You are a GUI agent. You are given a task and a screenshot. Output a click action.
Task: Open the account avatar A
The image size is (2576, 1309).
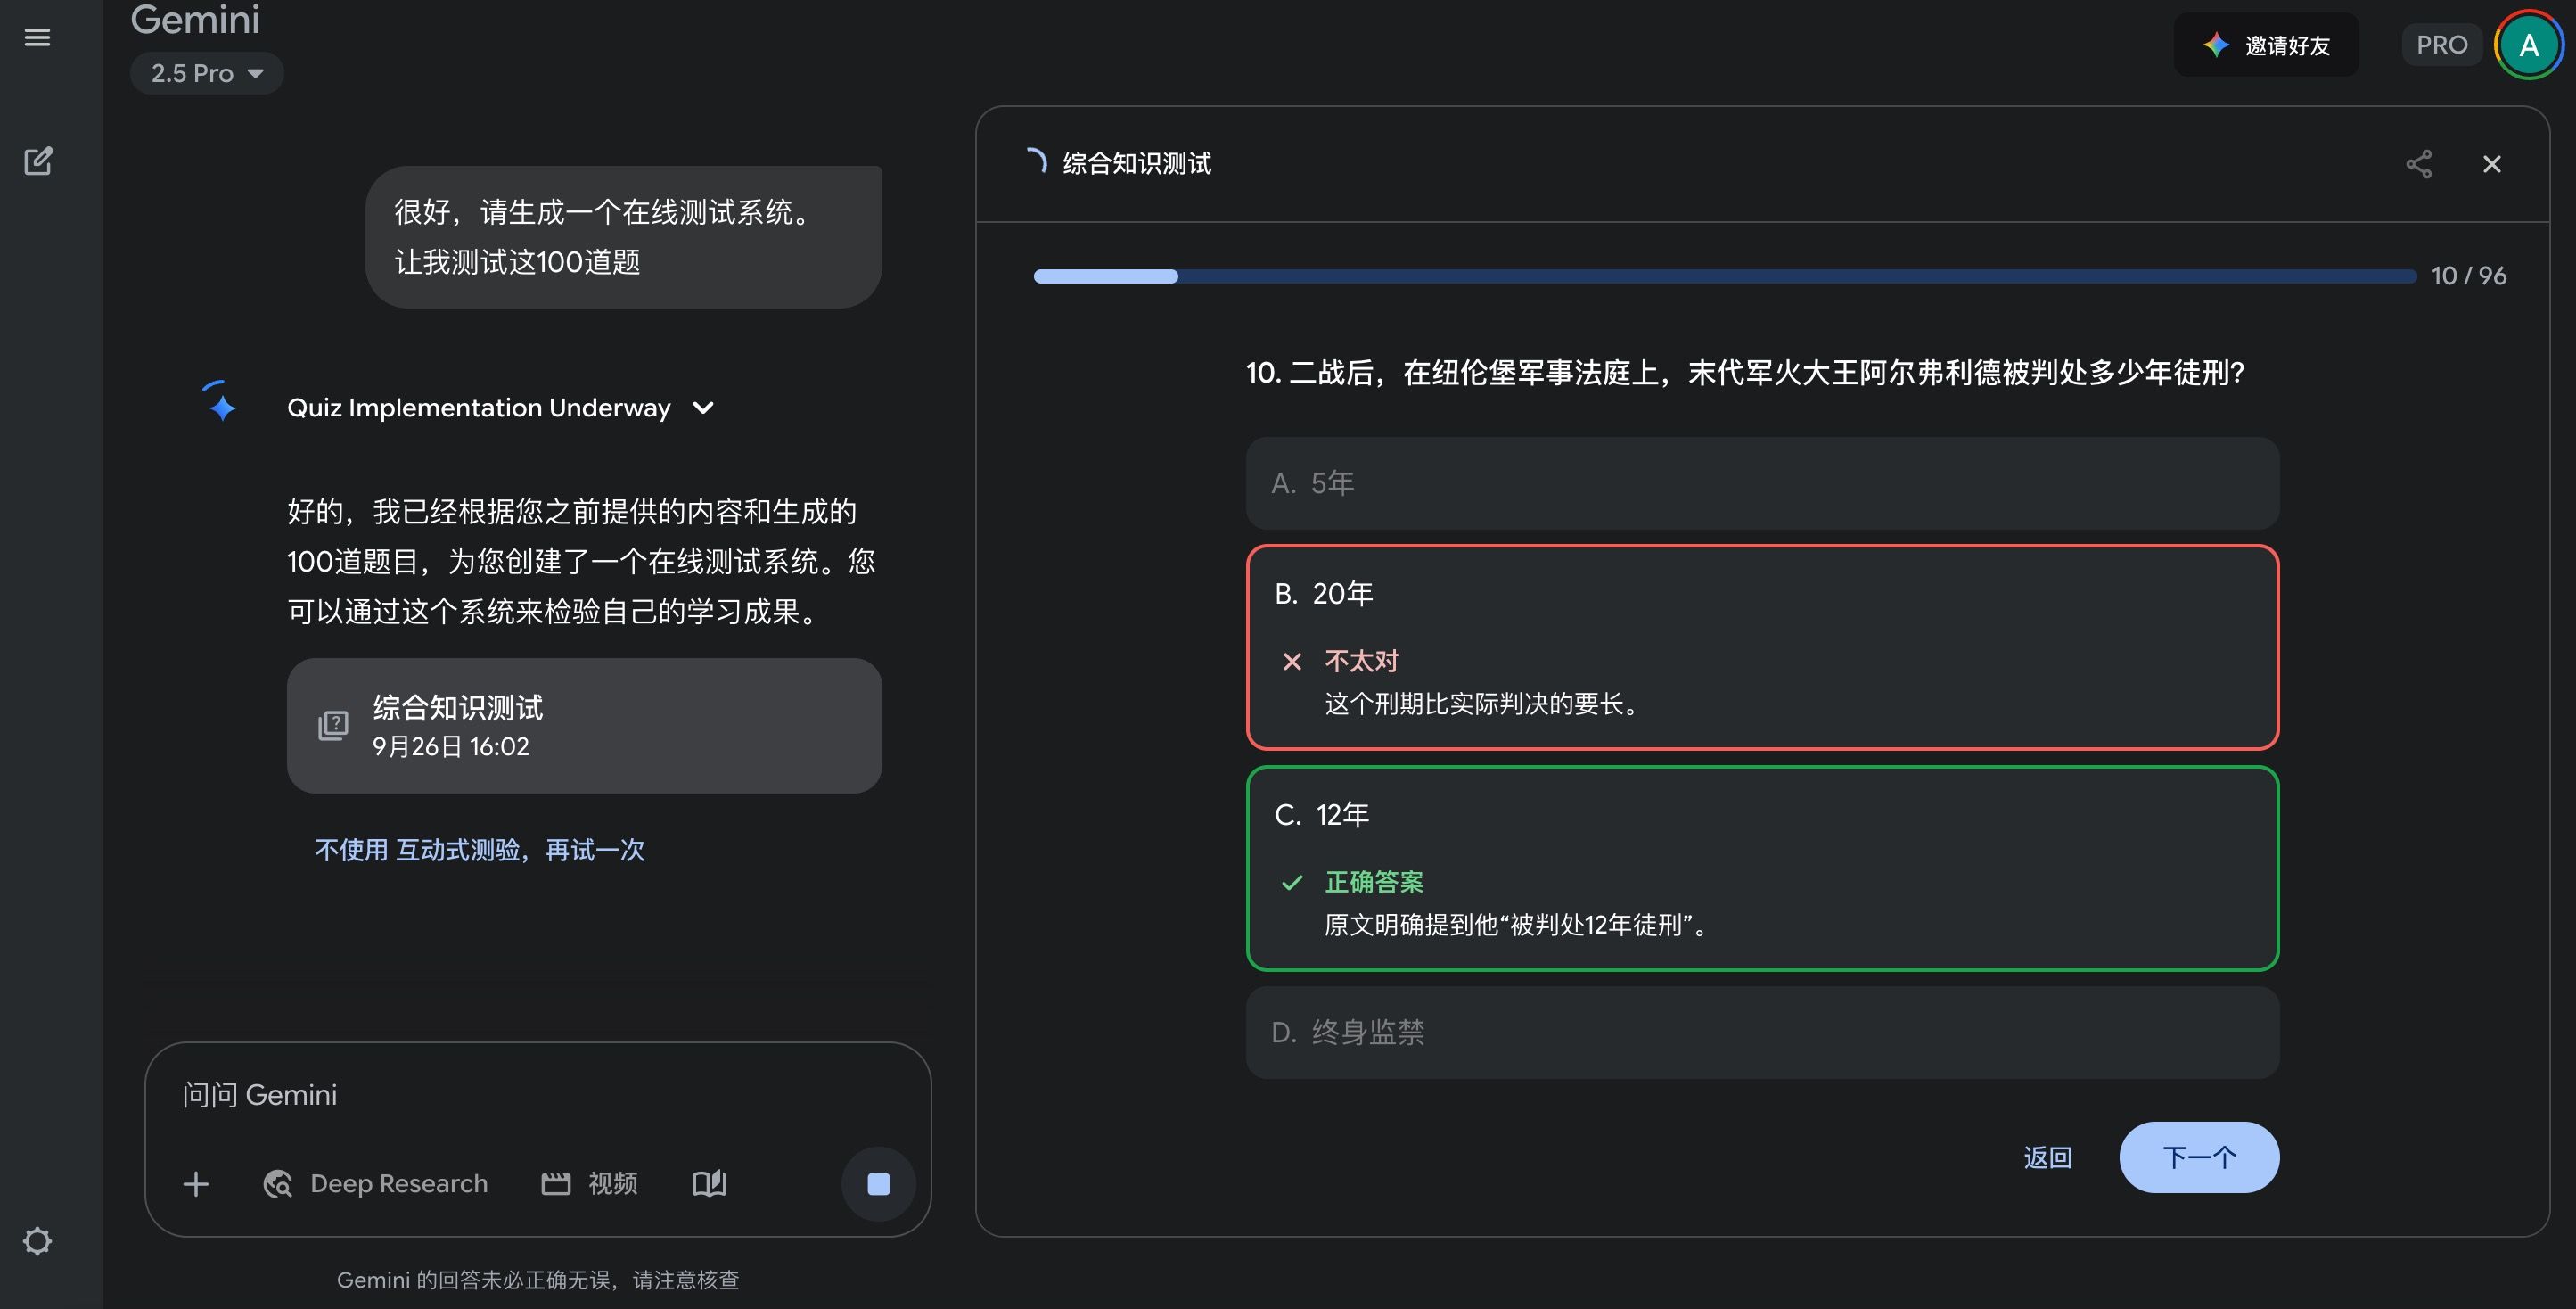click(2528, 45)
